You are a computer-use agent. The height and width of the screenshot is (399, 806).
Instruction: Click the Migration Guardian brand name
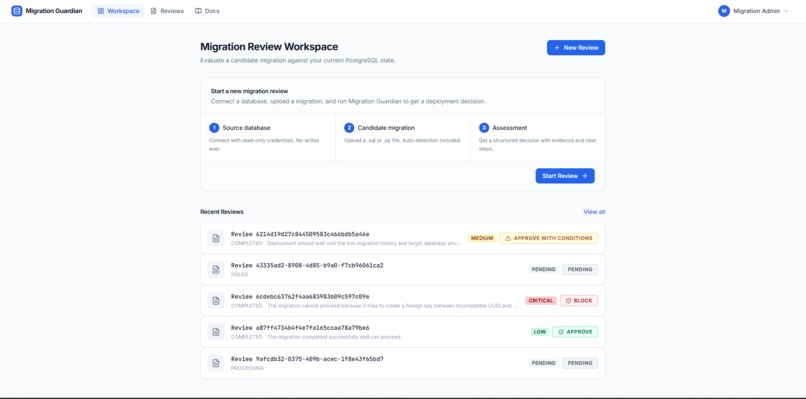(x=54, y=11)
